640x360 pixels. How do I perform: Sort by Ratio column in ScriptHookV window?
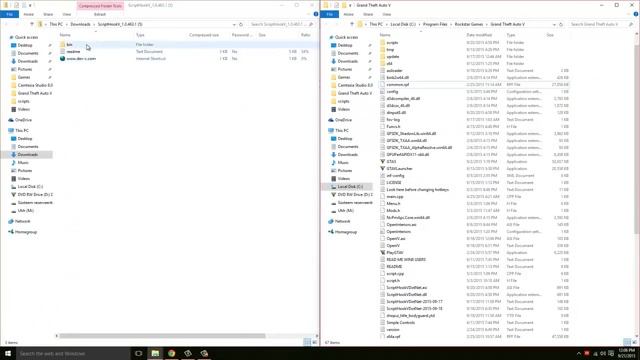pos(305,35)
